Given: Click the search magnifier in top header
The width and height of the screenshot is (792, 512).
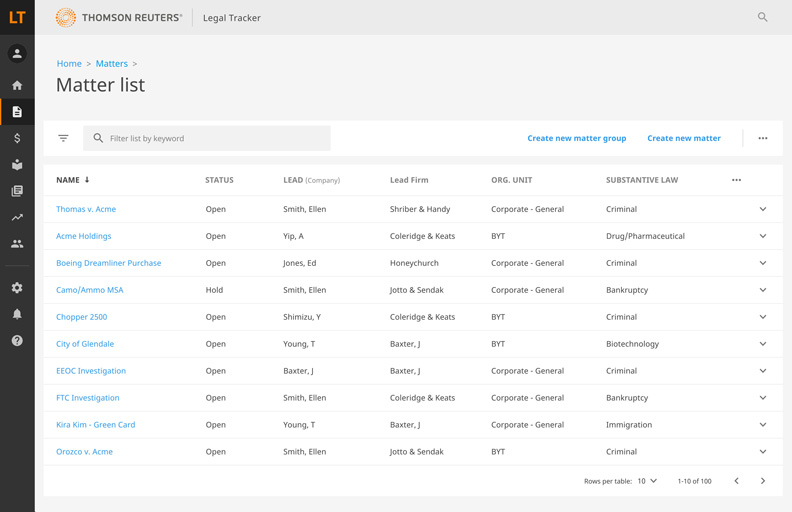Looking at the screenshot, I should [x=762, y=17].
